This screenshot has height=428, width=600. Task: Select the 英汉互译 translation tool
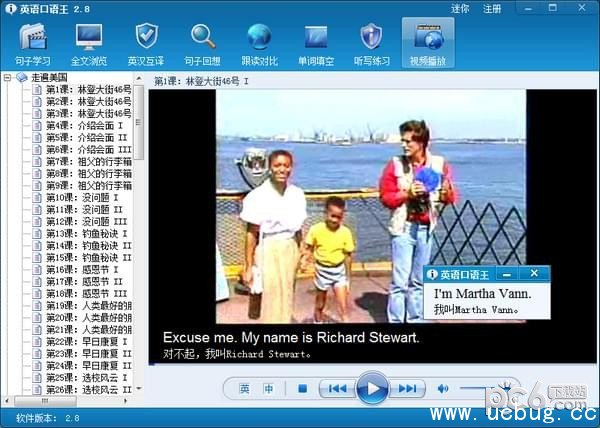[x=147, y=43]
